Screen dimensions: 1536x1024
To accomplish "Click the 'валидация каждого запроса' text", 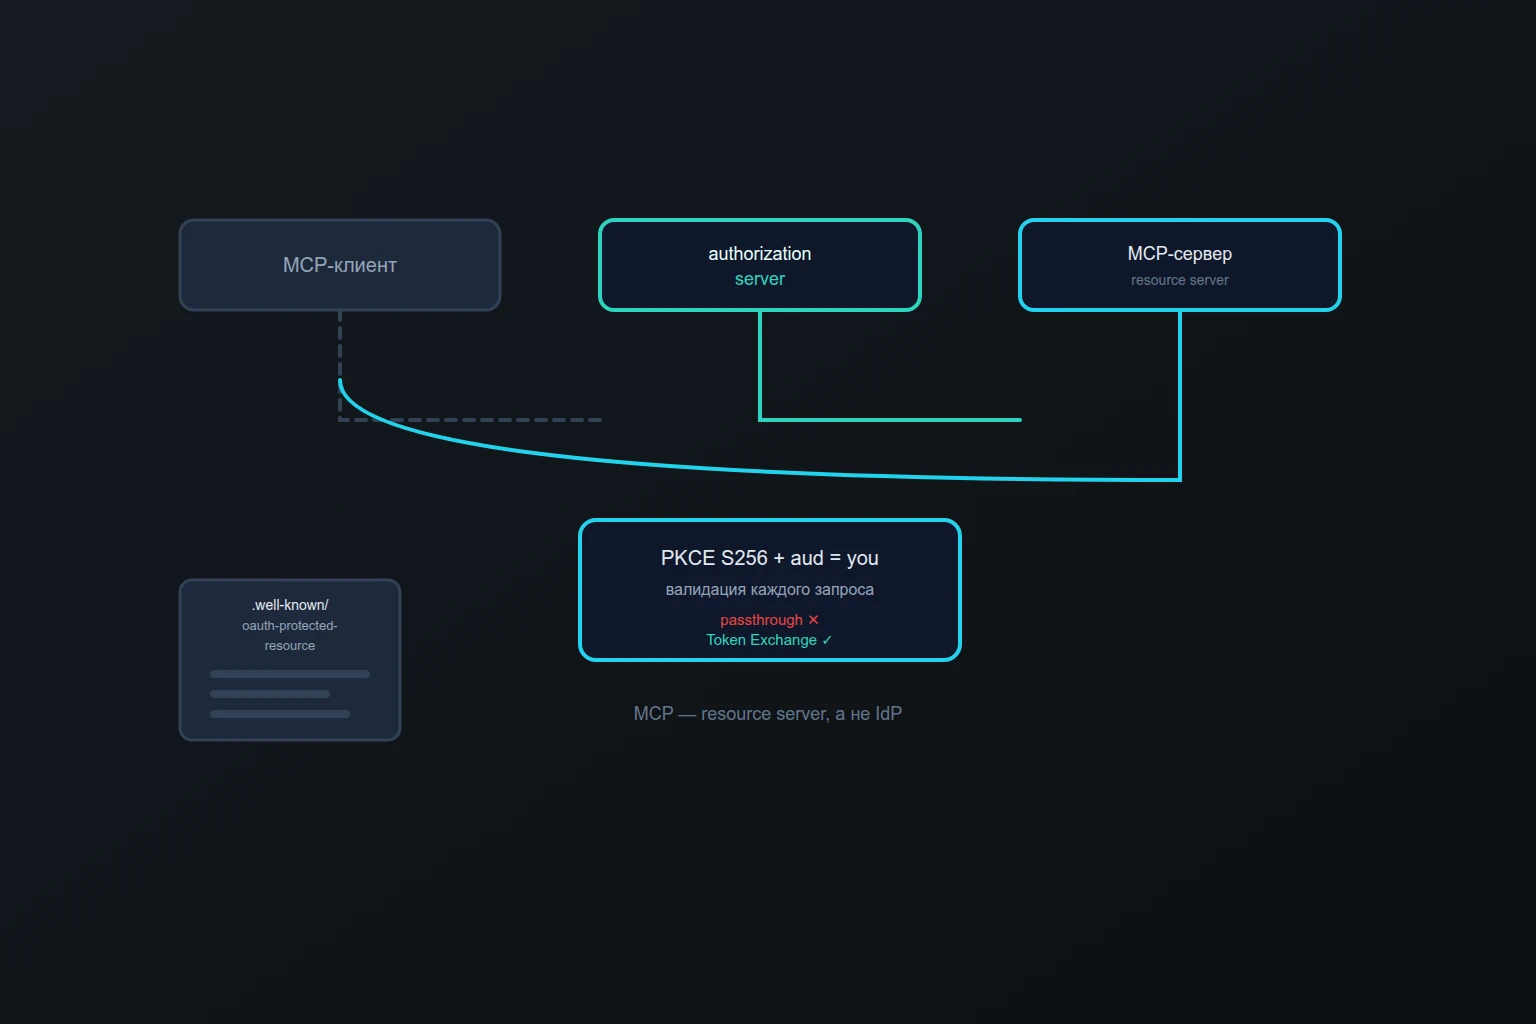I will (x=770, y=590).
